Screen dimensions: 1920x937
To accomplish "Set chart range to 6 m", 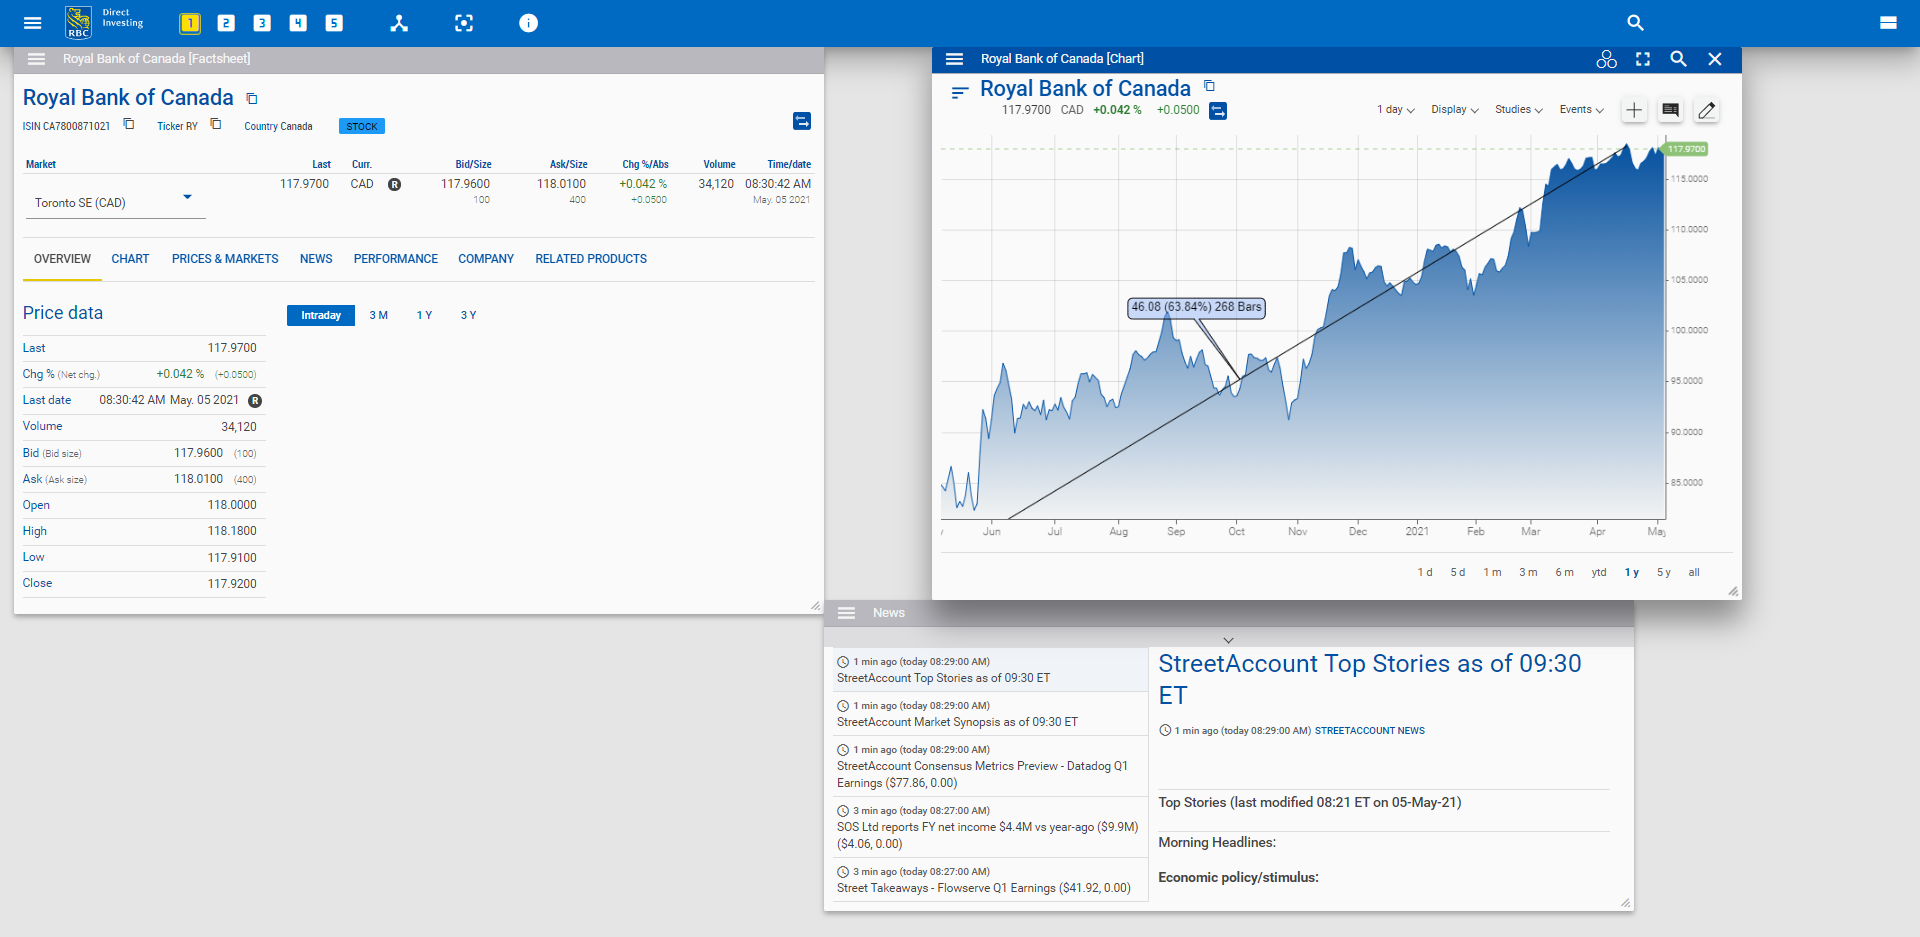I will 1565,573.
